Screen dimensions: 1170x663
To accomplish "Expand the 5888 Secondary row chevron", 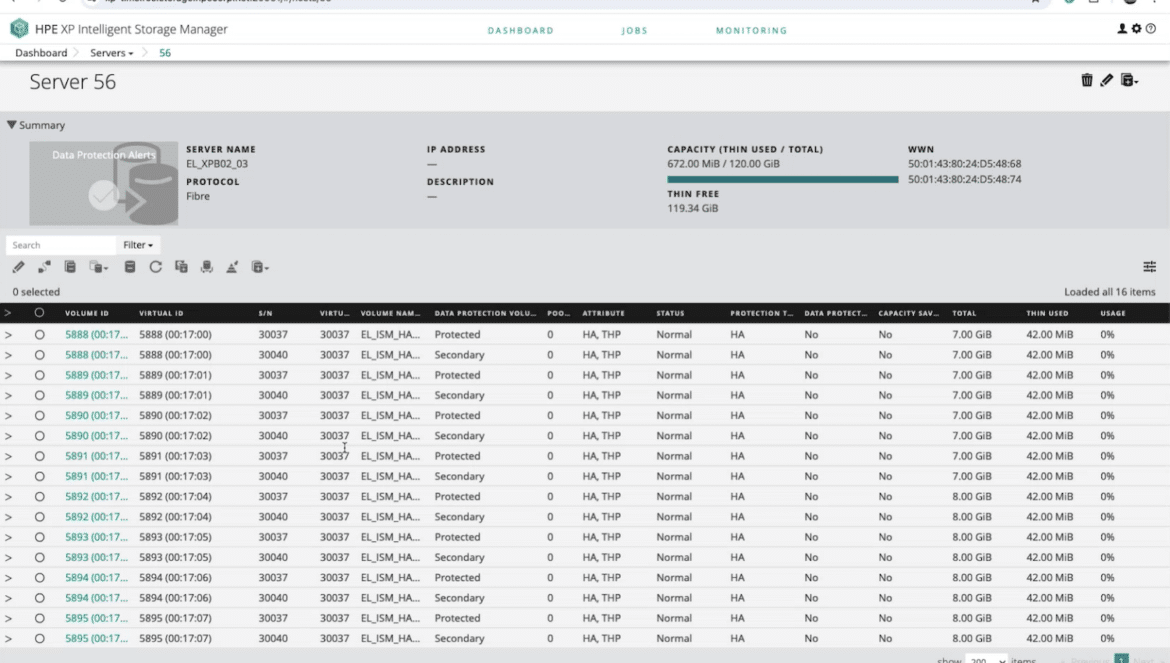I will (x=8, y=355).
